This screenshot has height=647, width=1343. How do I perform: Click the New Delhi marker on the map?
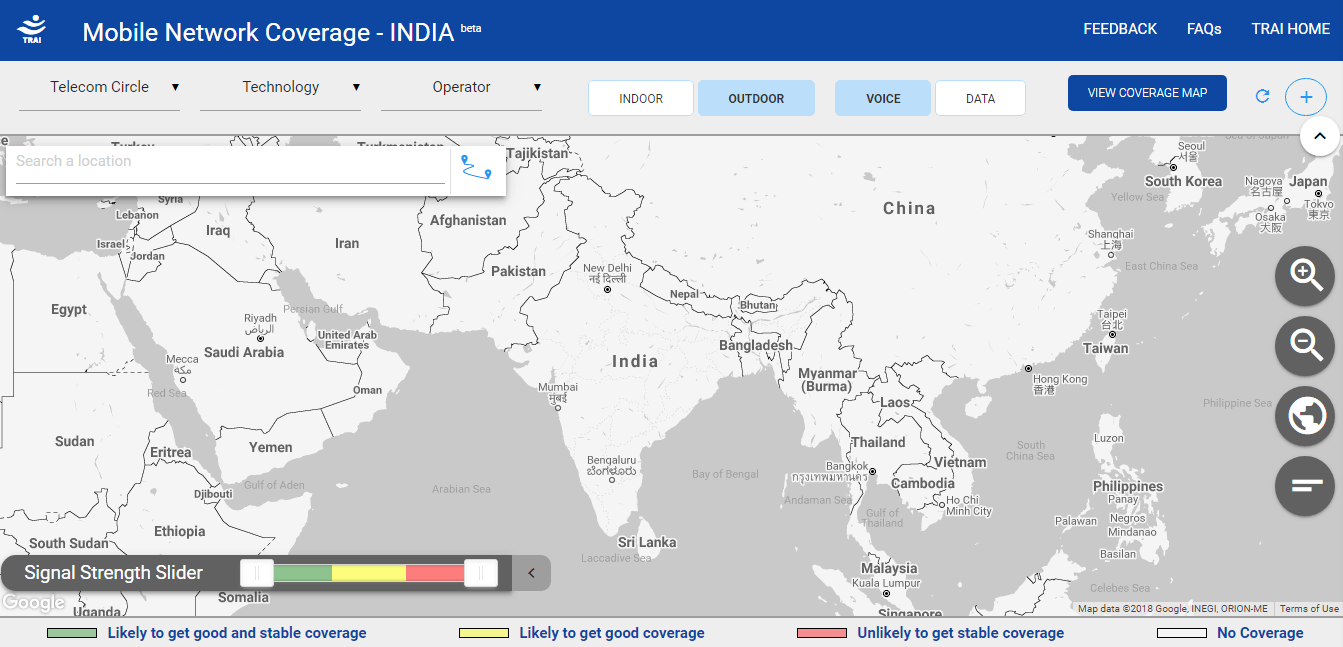click(608, 290)
